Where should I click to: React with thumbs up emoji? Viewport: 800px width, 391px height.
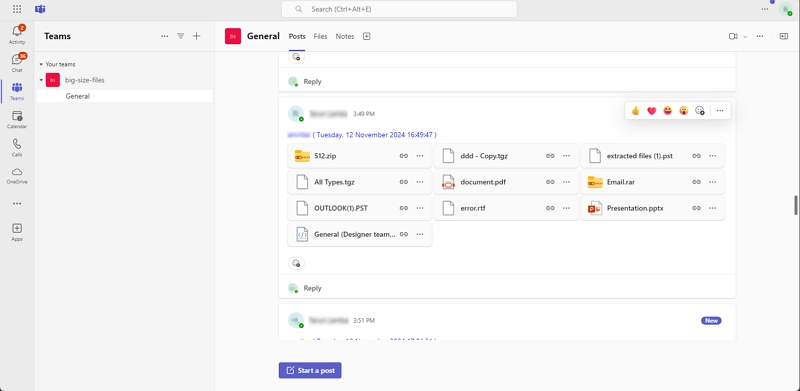tap(635, 111)
